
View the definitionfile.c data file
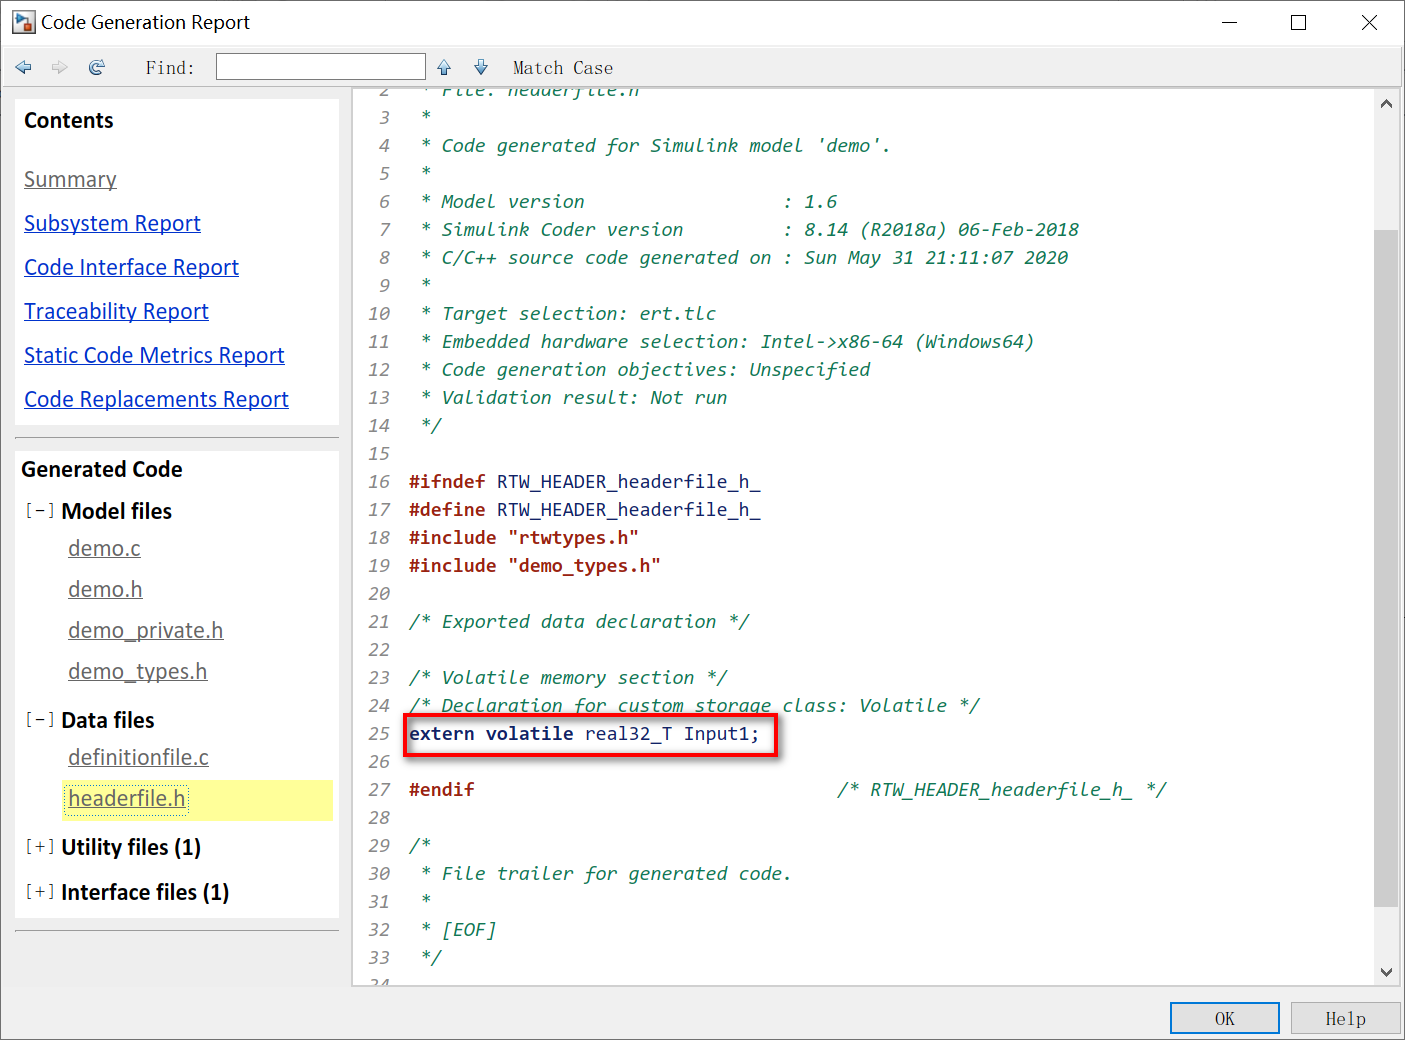pos(138,758)
